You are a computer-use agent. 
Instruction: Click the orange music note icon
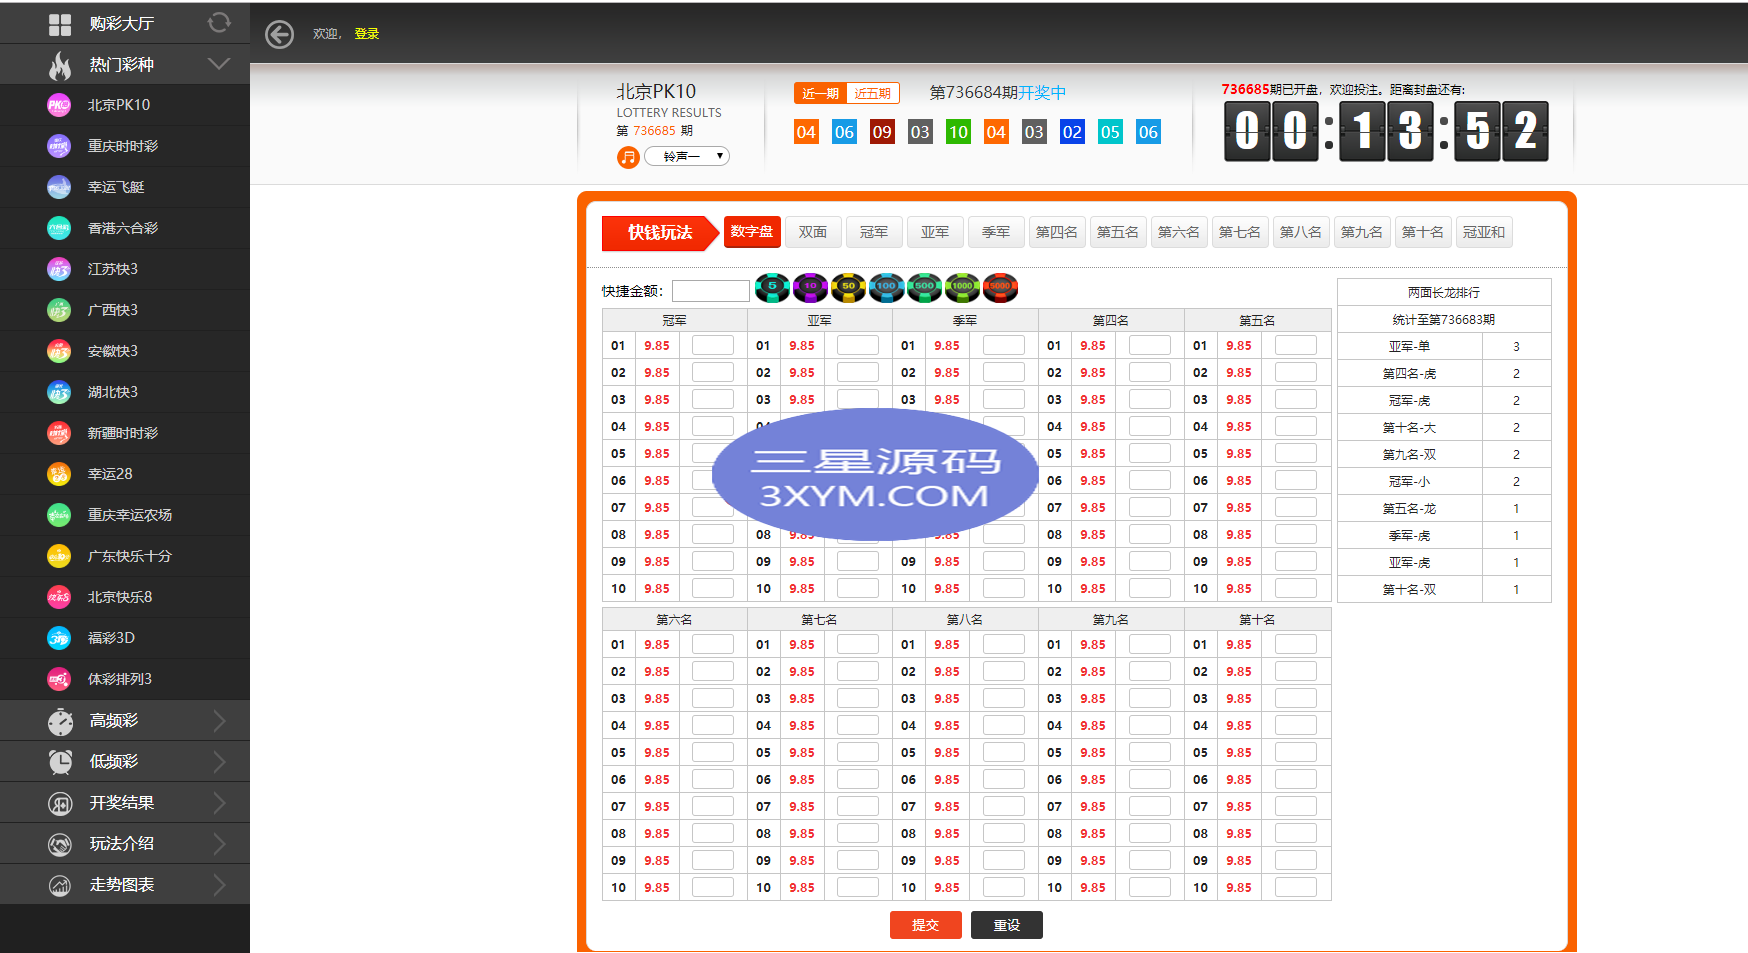628,157
